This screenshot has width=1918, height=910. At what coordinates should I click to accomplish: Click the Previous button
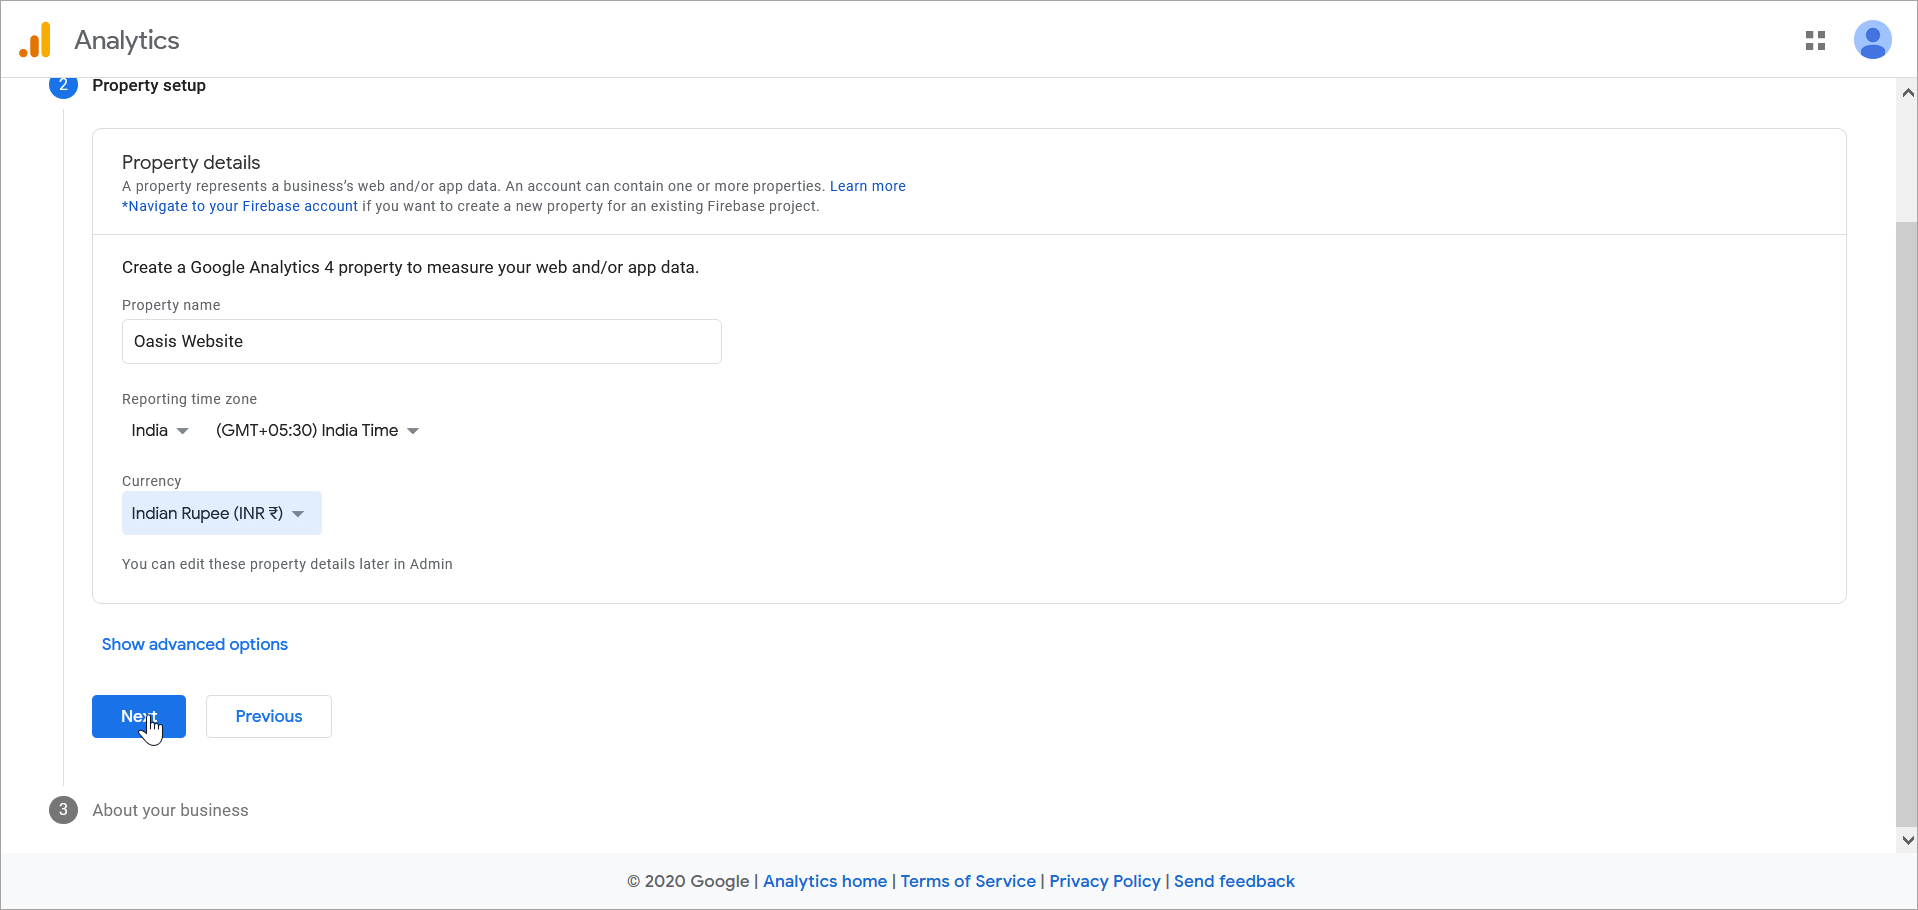269,716
